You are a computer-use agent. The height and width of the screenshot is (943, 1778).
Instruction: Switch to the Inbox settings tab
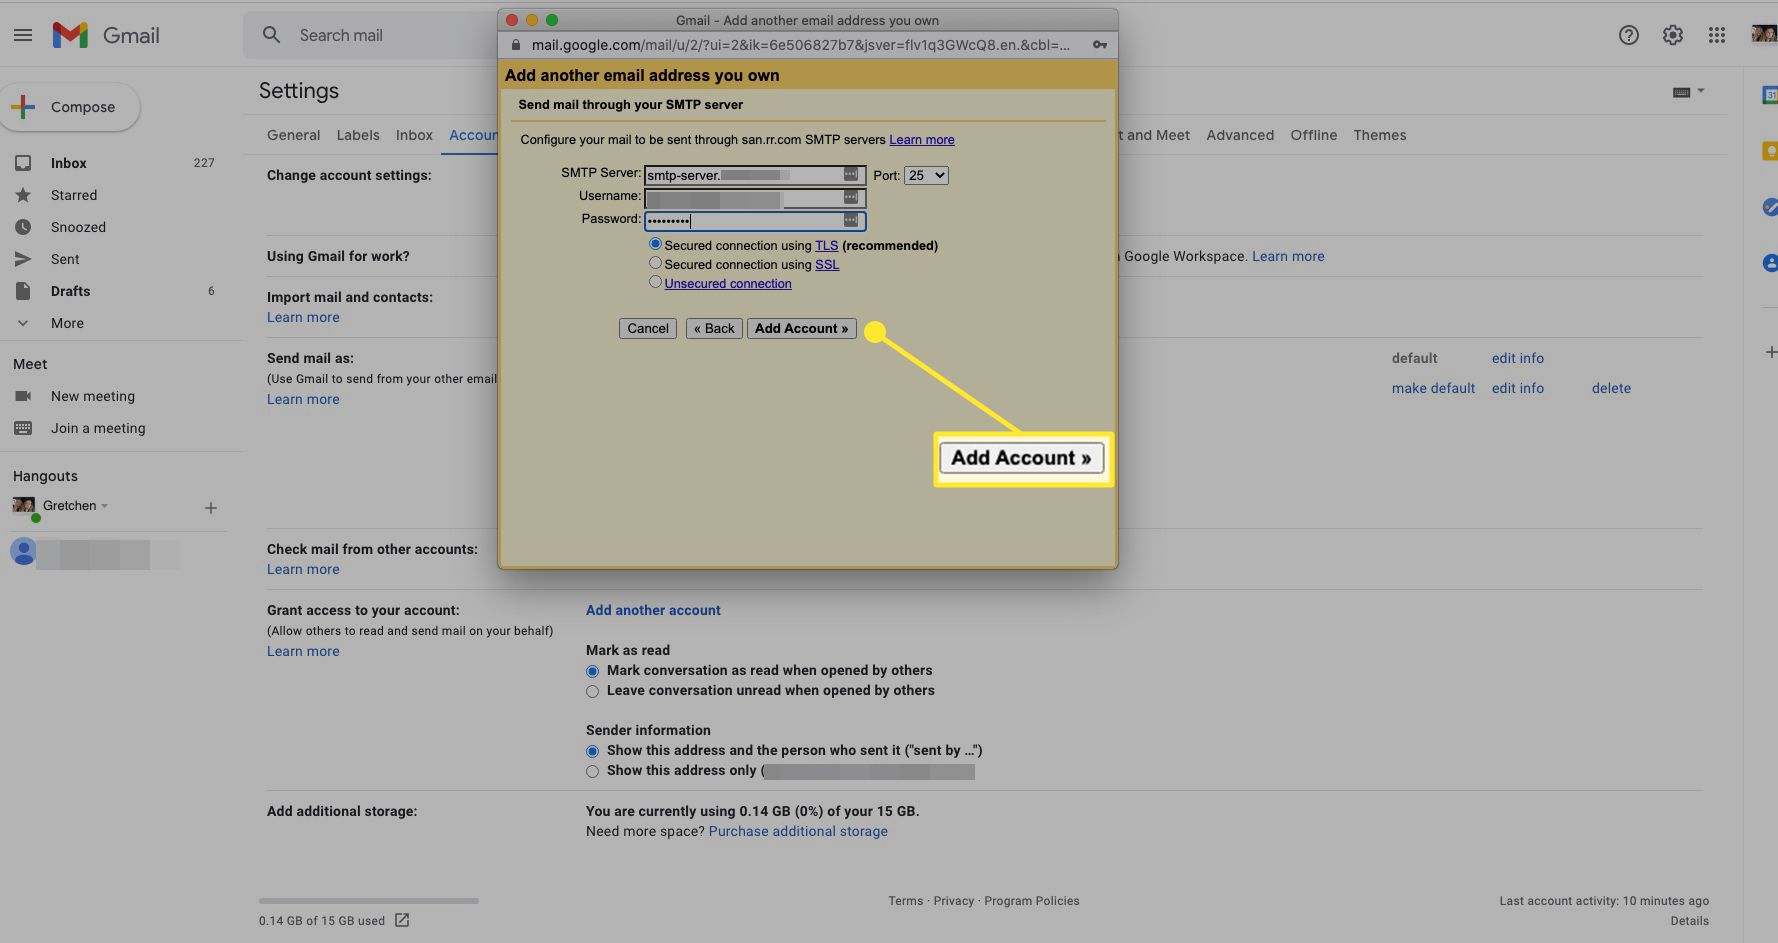[x=414, y=135]
